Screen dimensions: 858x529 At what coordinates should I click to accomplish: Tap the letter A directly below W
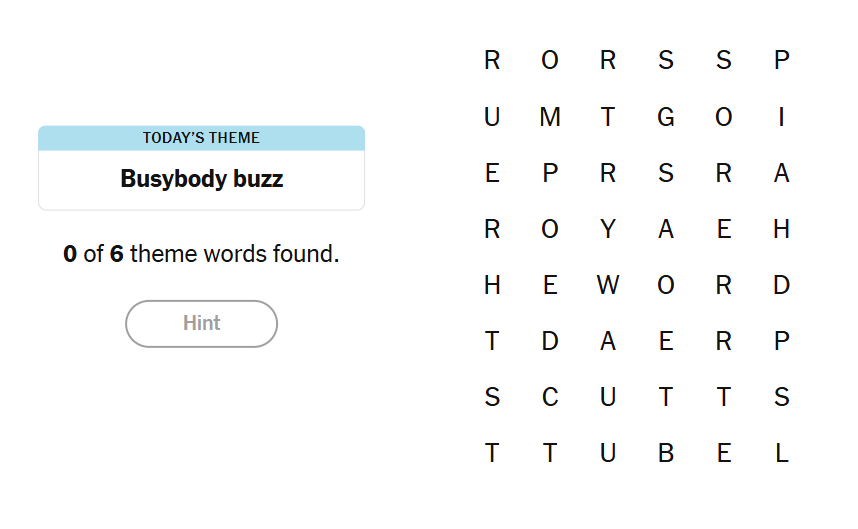point(608,342)
